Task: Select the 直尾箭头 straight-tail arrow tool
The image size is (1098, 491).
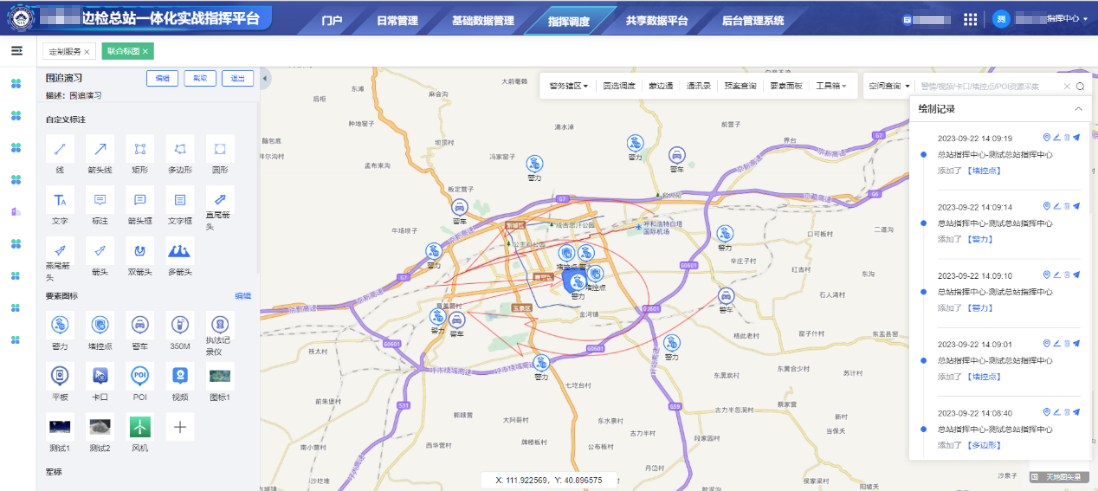Action: 220,200
